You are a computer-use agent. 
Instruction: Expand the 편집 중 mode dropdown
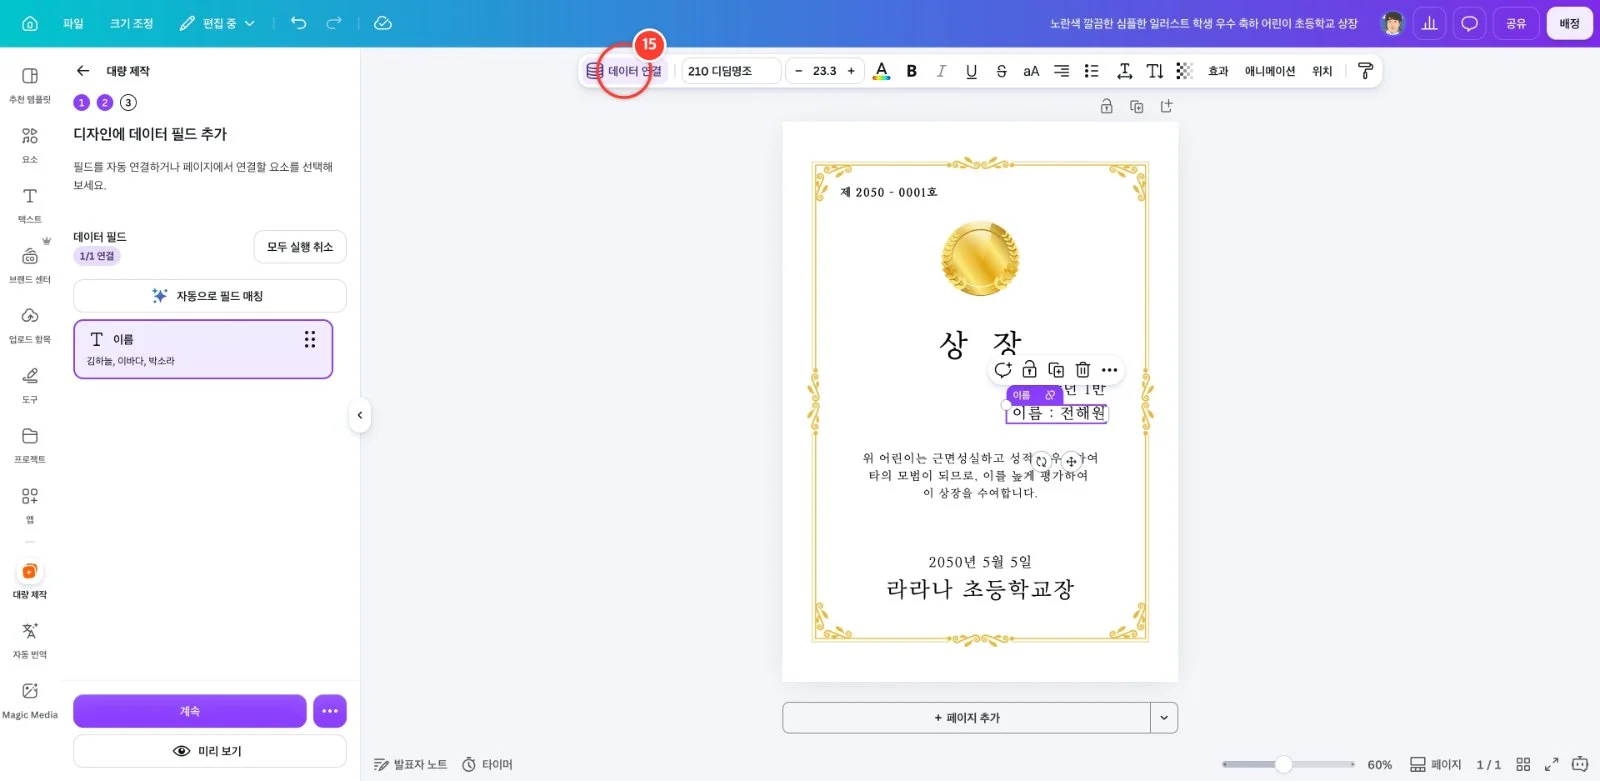(x=217, y=23)
